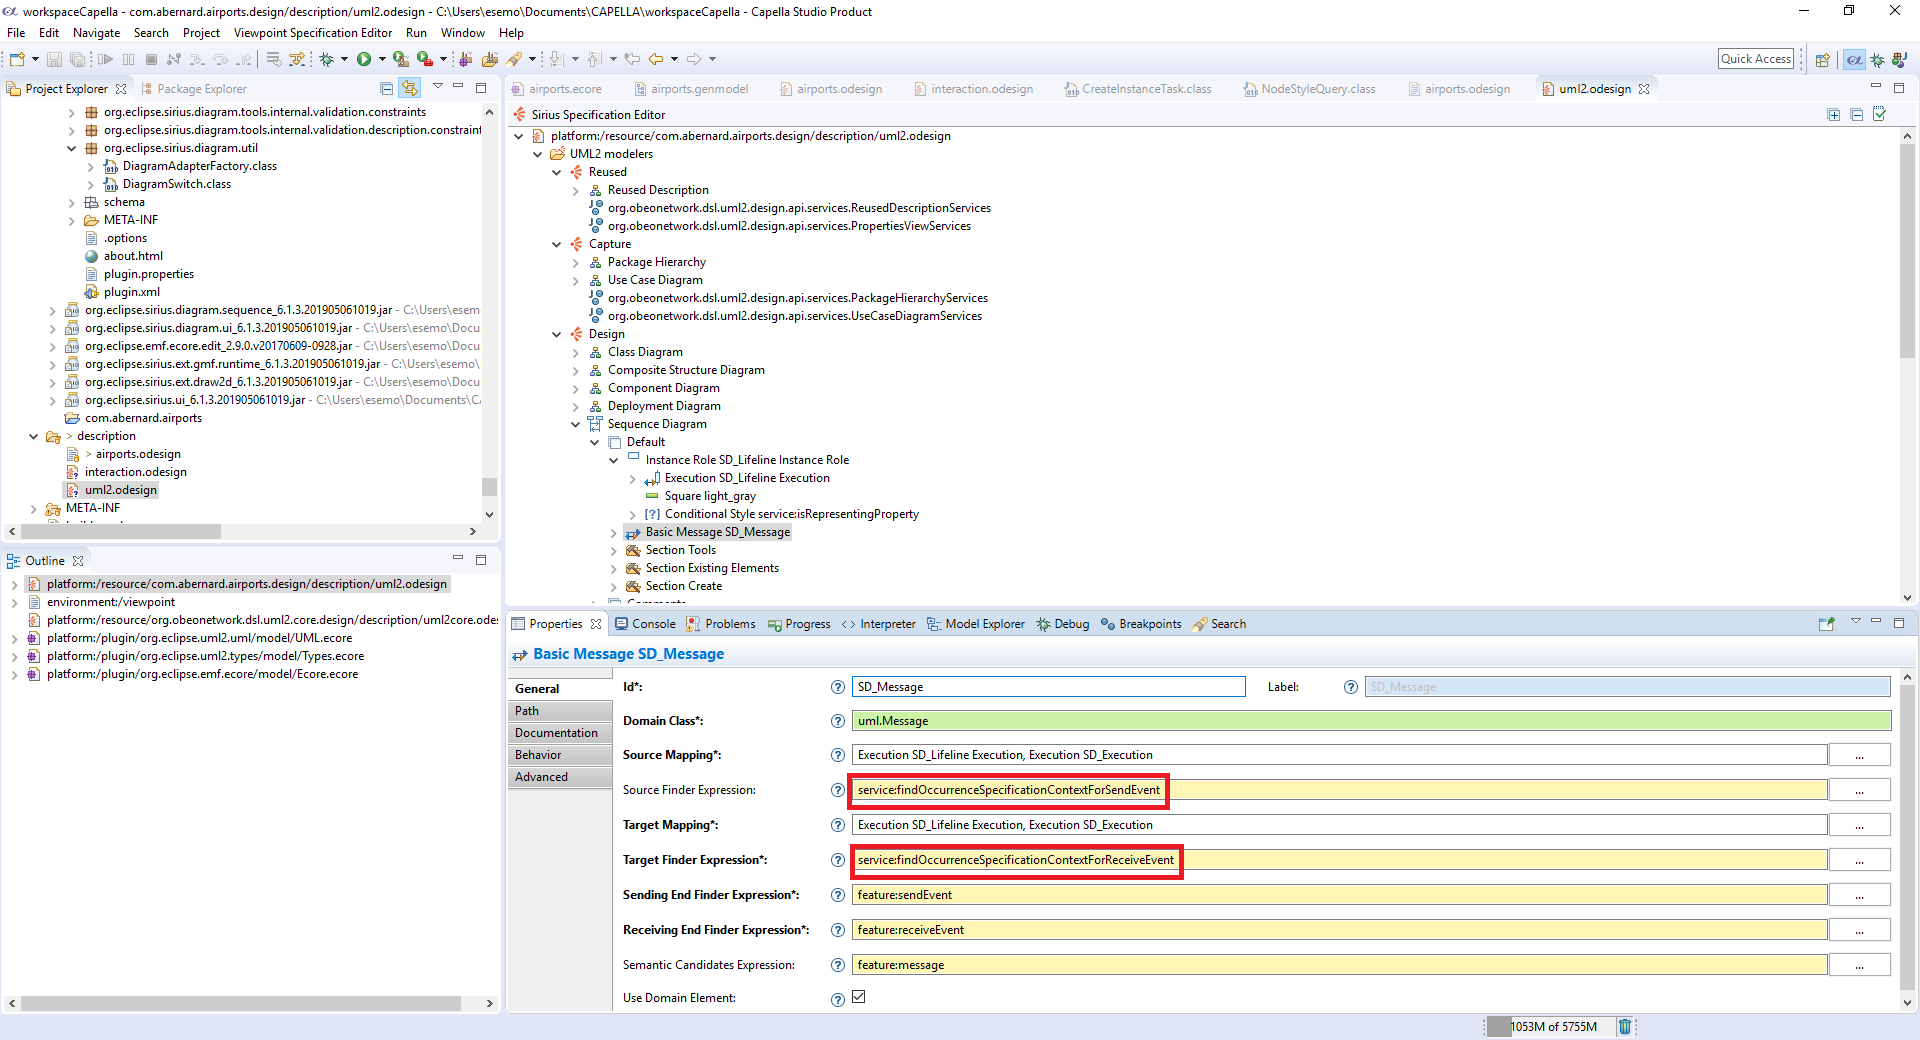Run the garbage collector trash icon

1625,1026
